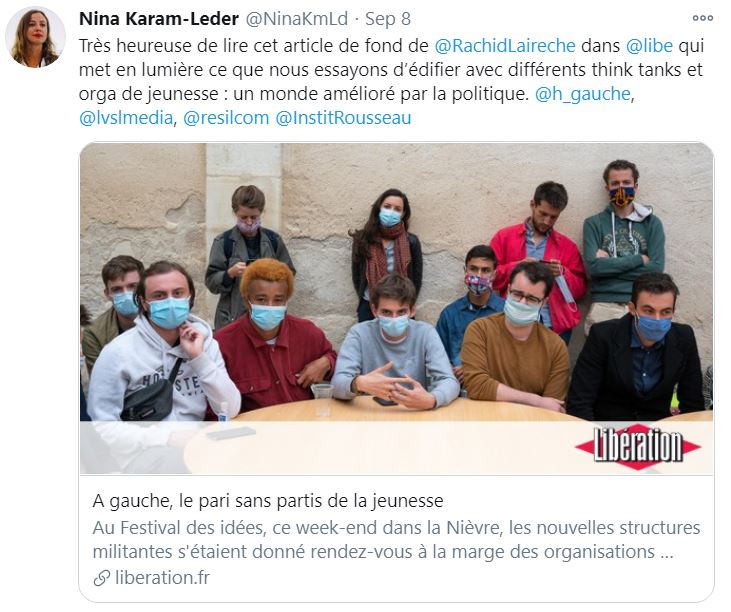The width and height of the screenshot is (731, 612).
Task: Visit the @libe mention
Action: pos(649,46)
